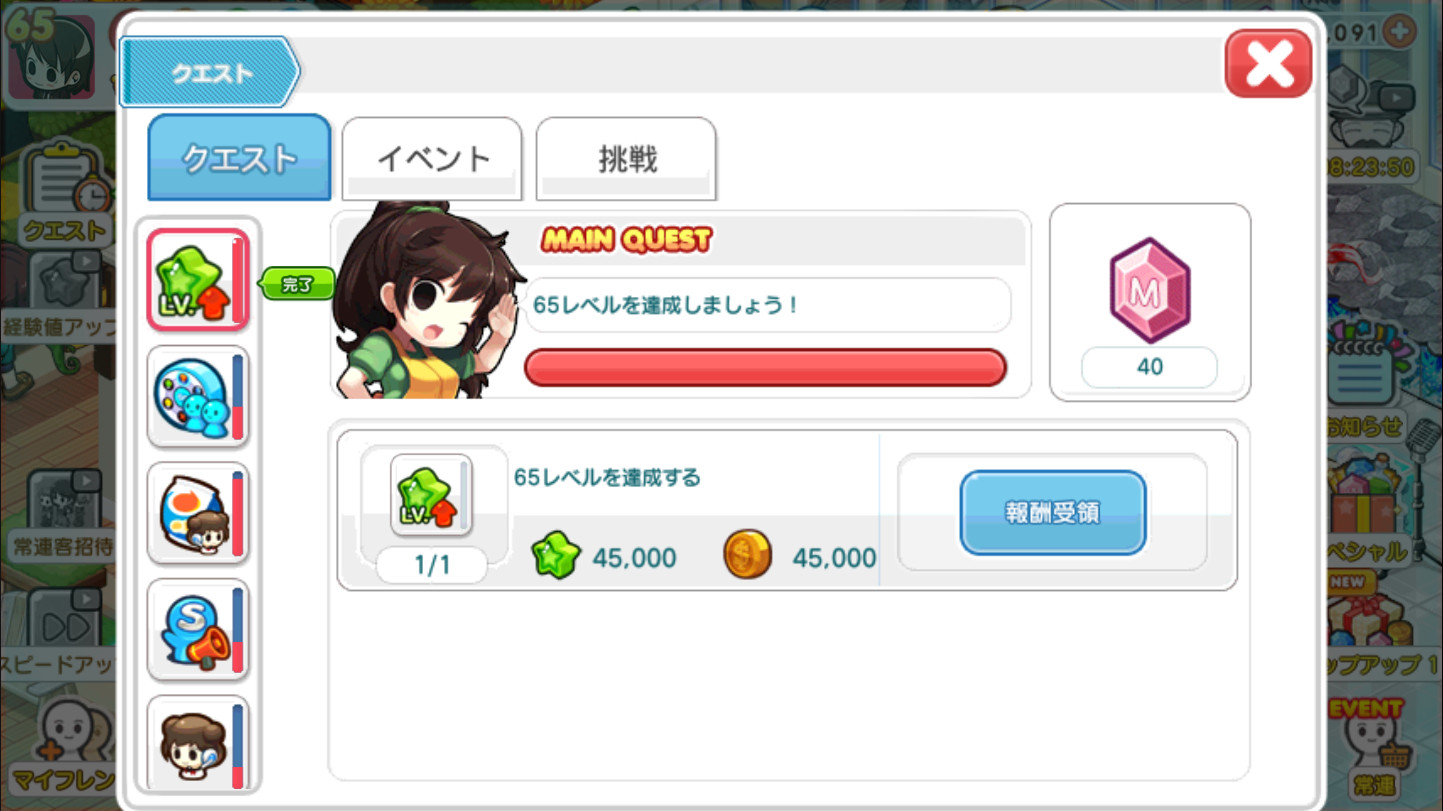Click the red quest progress bar

click(765, 367)
